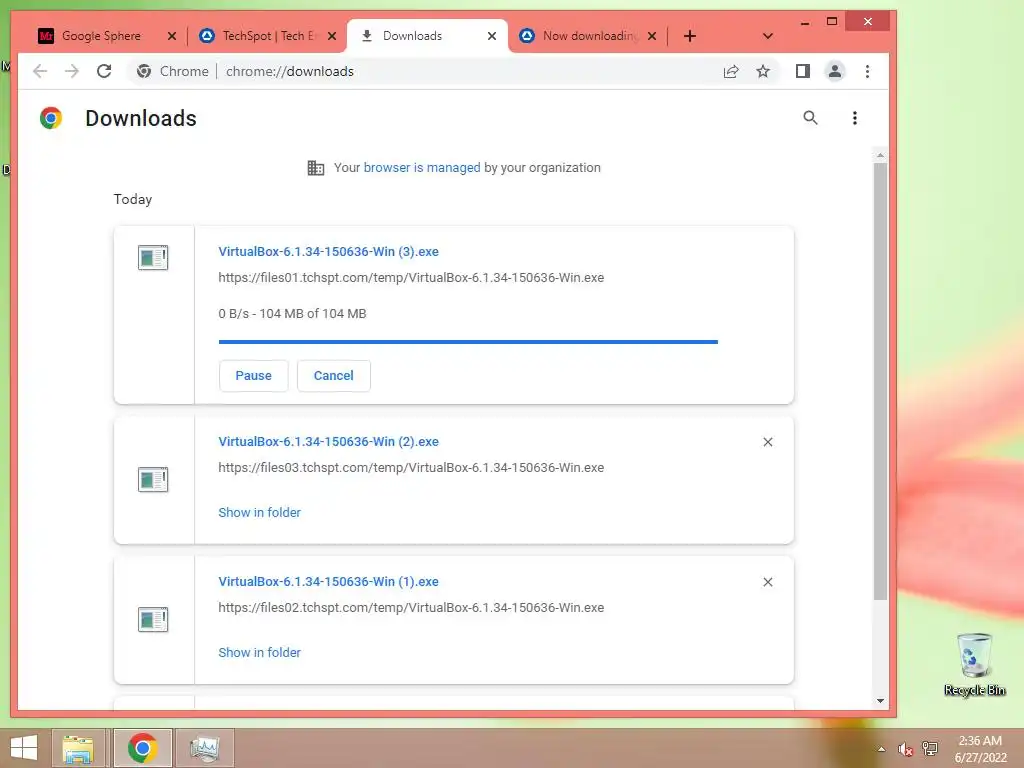Click the browser back arrow
This screenshot has height=768, width=1024.
pos(40,71)
